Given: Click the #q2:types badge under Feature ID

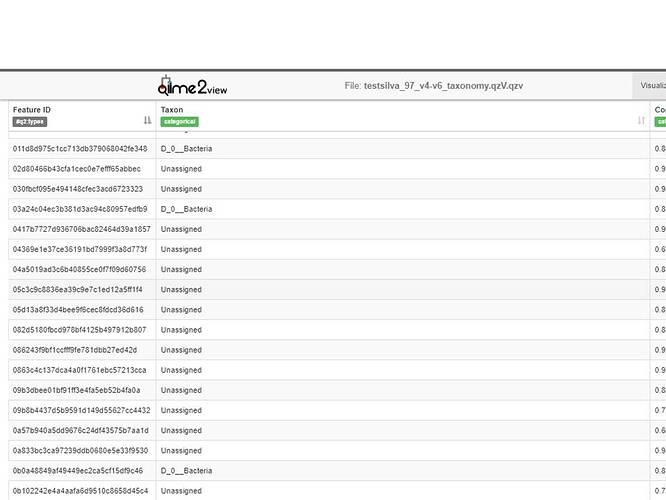Looking at the screenshot, I should pyautogui.click(x=30, y=122).
